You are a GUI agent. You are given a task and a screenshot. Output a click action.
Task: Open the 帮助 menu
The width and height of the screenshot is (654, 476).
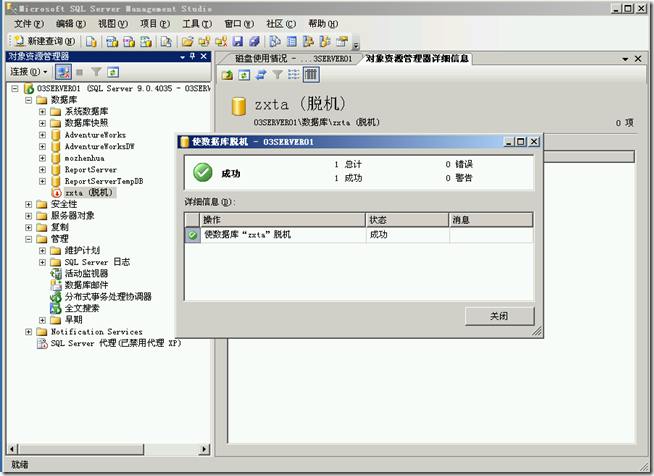(323, 24)
